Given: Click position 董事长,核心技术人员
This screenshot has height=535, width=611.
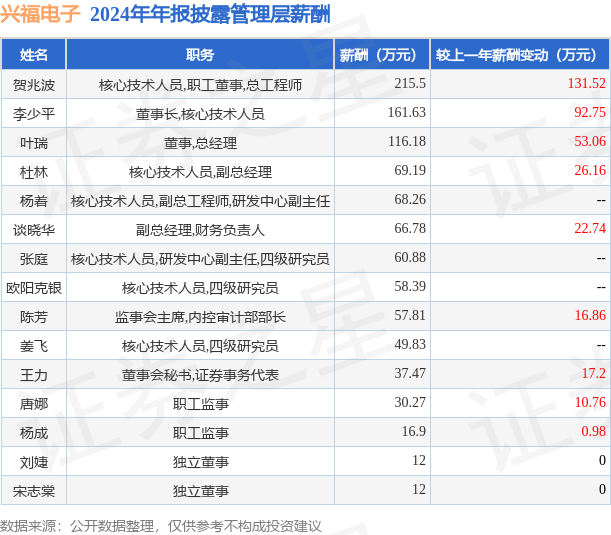Looking at the screenshot, I should (200, 114).
